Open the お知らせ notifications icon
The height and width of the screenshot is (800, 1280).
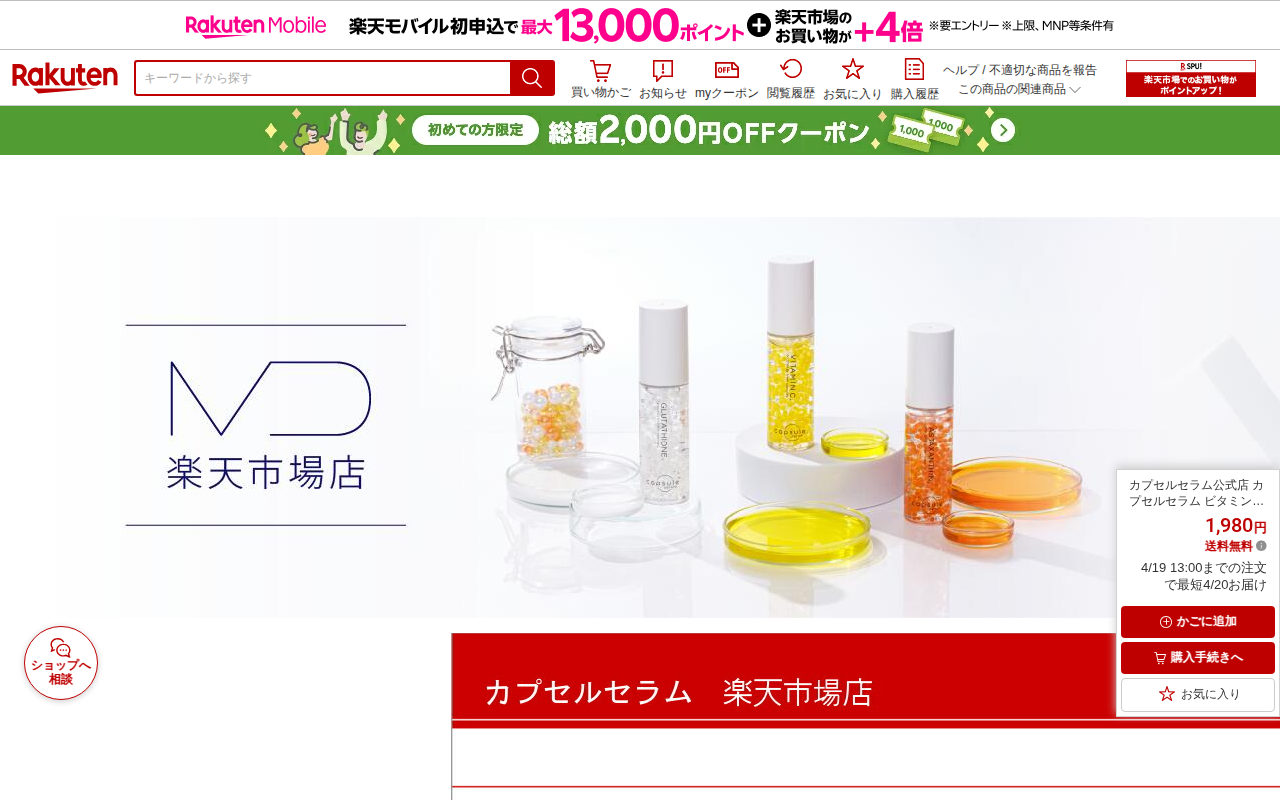click(663, 79)
